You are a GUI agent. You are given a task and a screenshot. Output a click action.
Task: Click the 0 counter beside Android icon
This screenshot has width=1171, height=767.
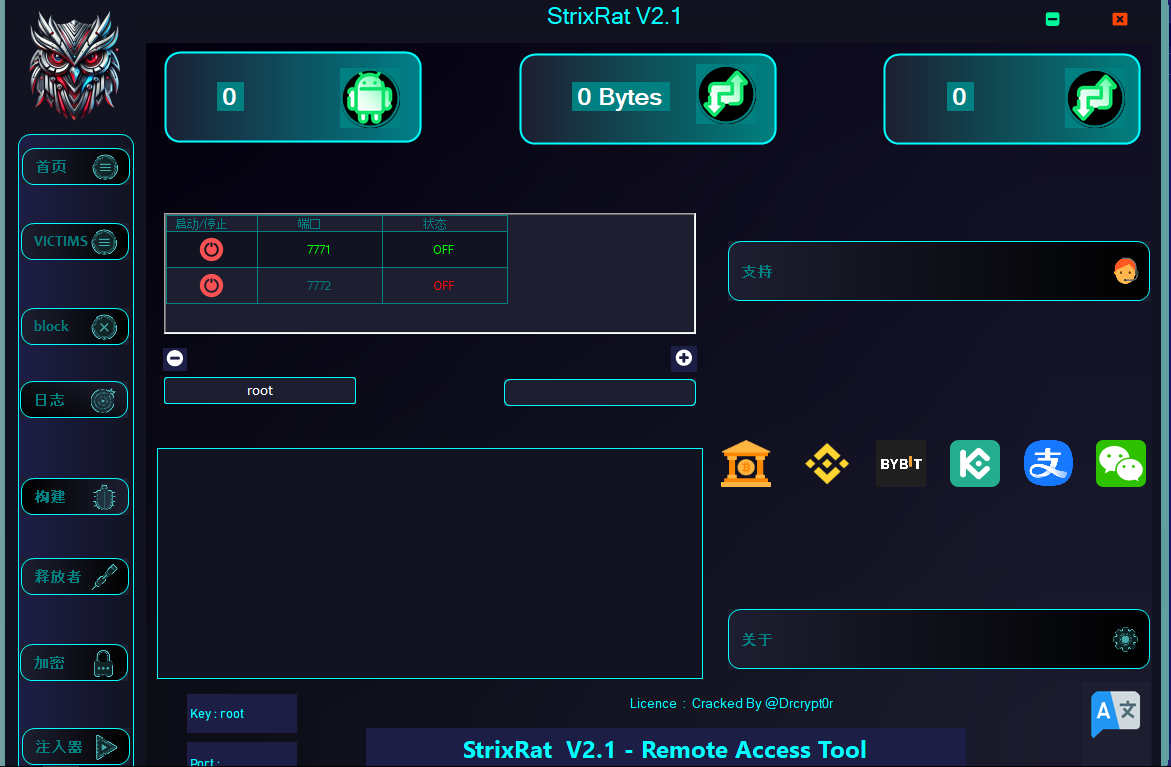tap(230, 96)
